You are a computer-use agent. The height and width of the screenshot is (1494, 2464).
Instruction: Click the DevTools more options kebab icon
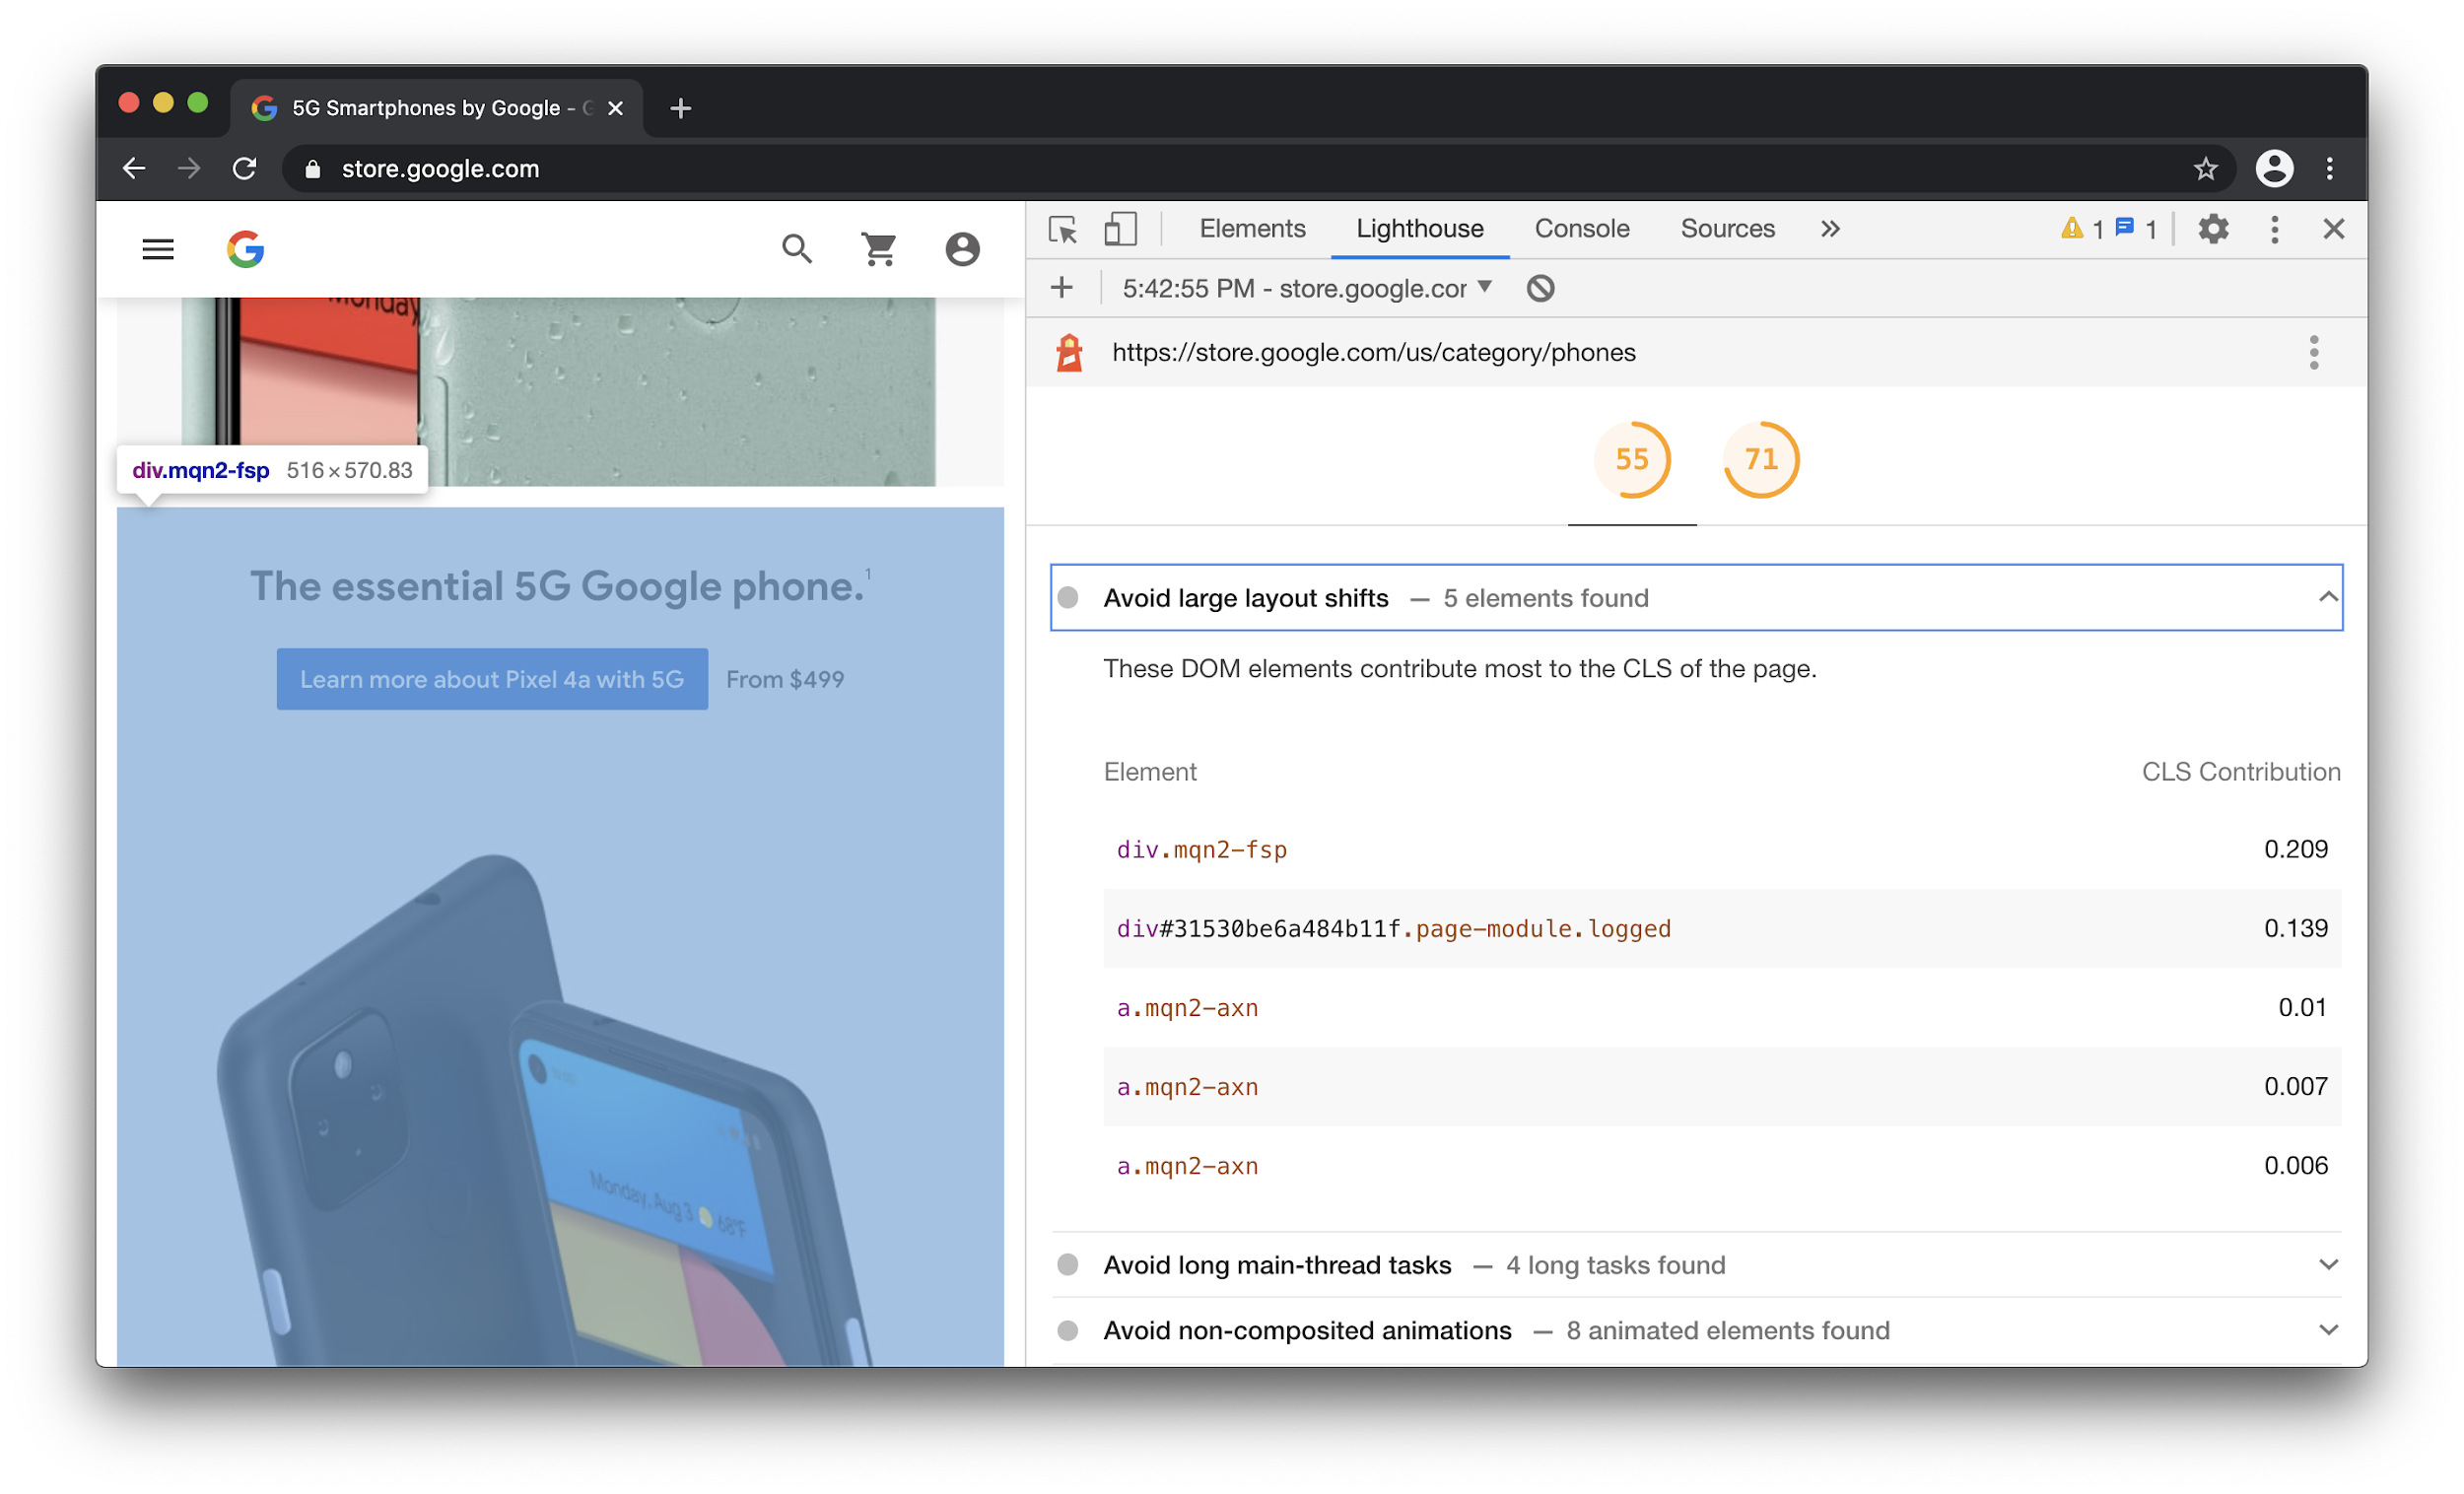pos(2274,227)
